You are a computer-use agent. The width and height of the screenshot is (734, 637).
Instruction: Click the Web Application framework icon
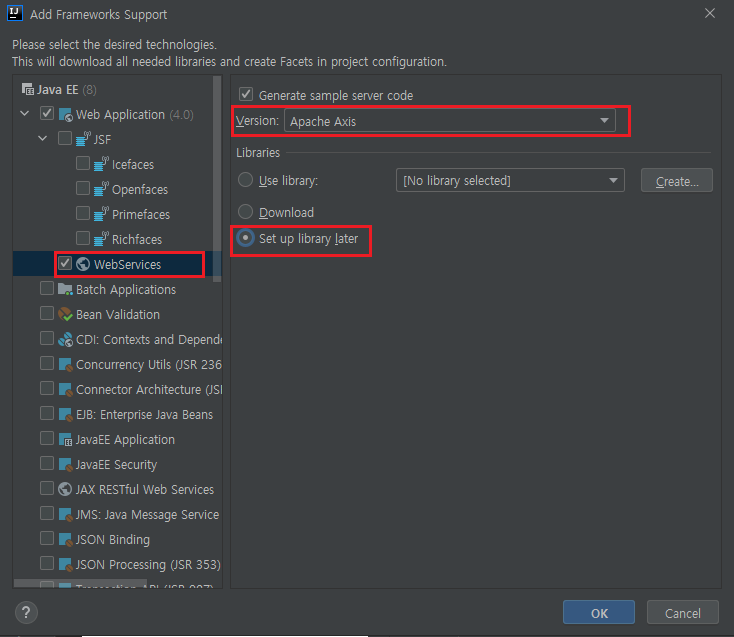pyautogui.click(x=65, y=114)
